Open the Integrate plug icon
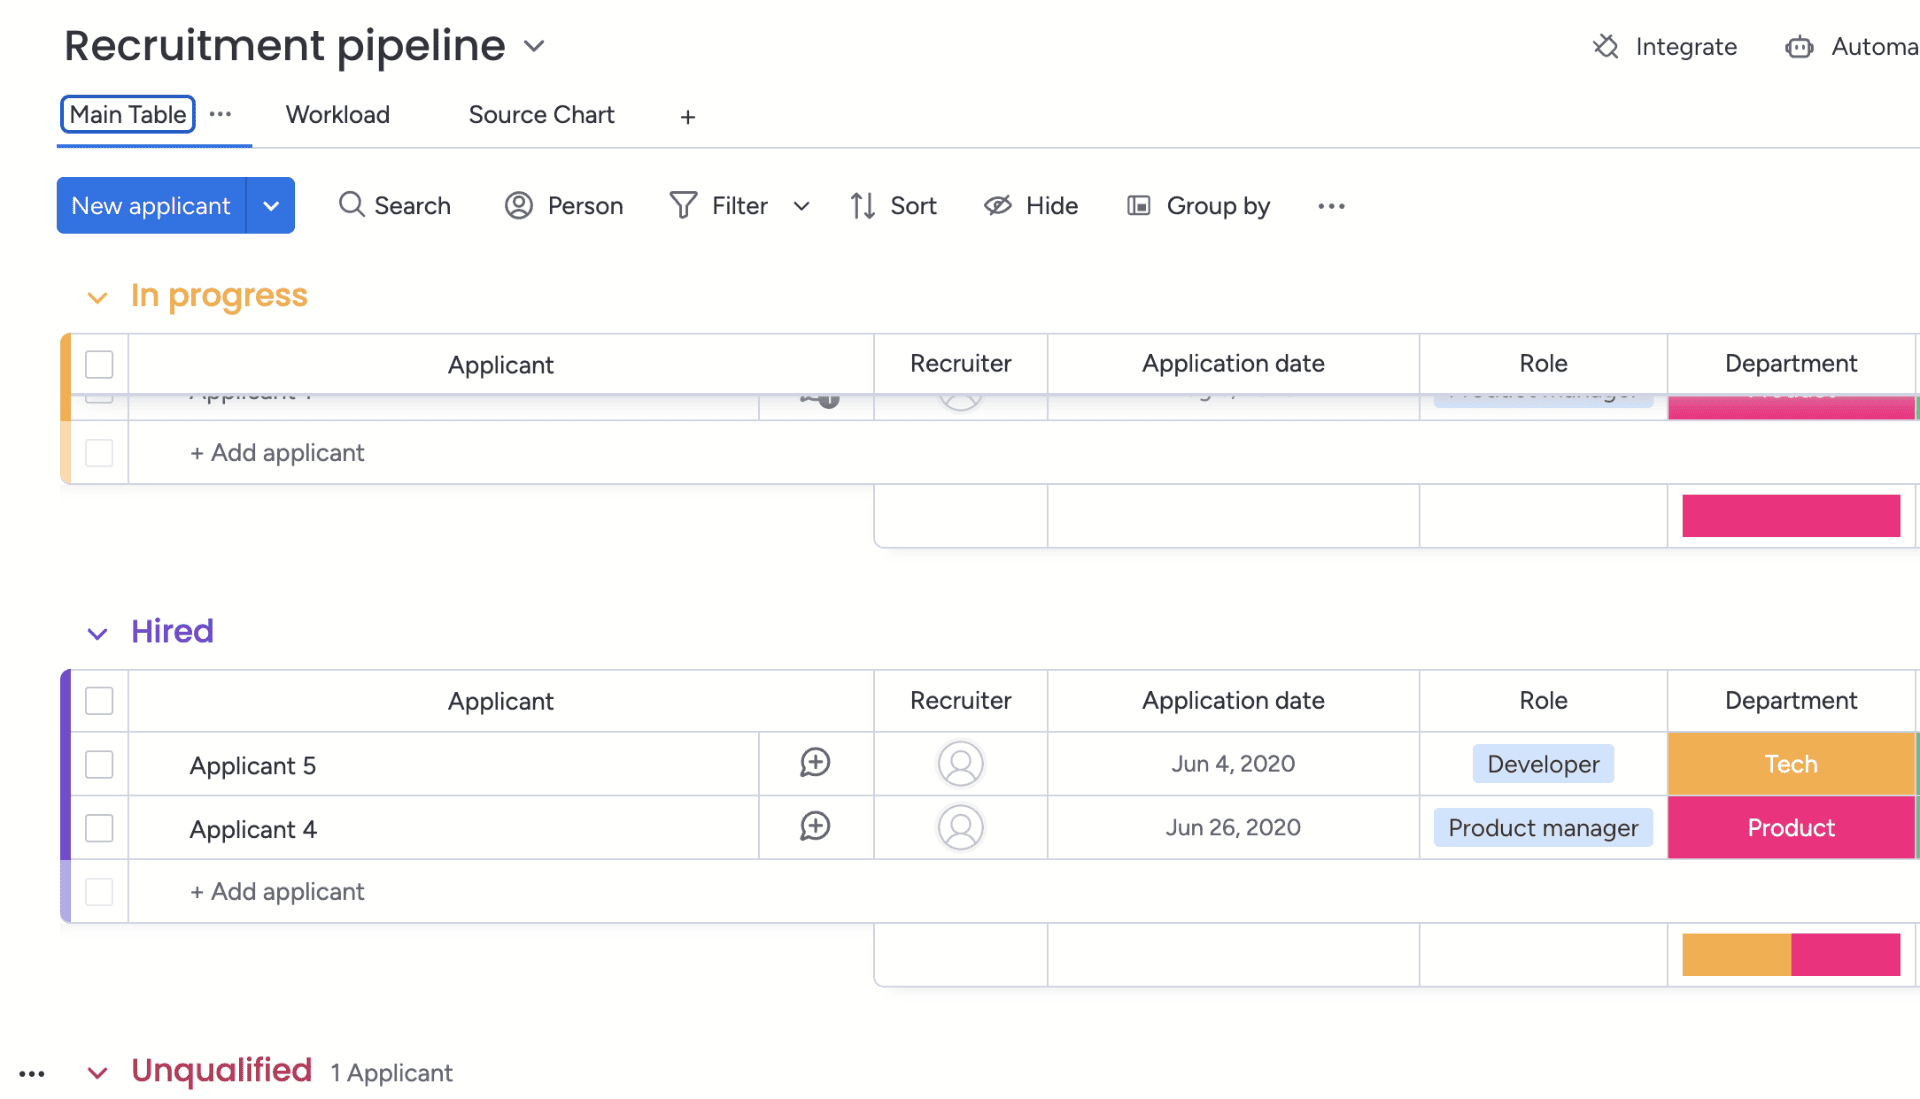 [1606, 46]
